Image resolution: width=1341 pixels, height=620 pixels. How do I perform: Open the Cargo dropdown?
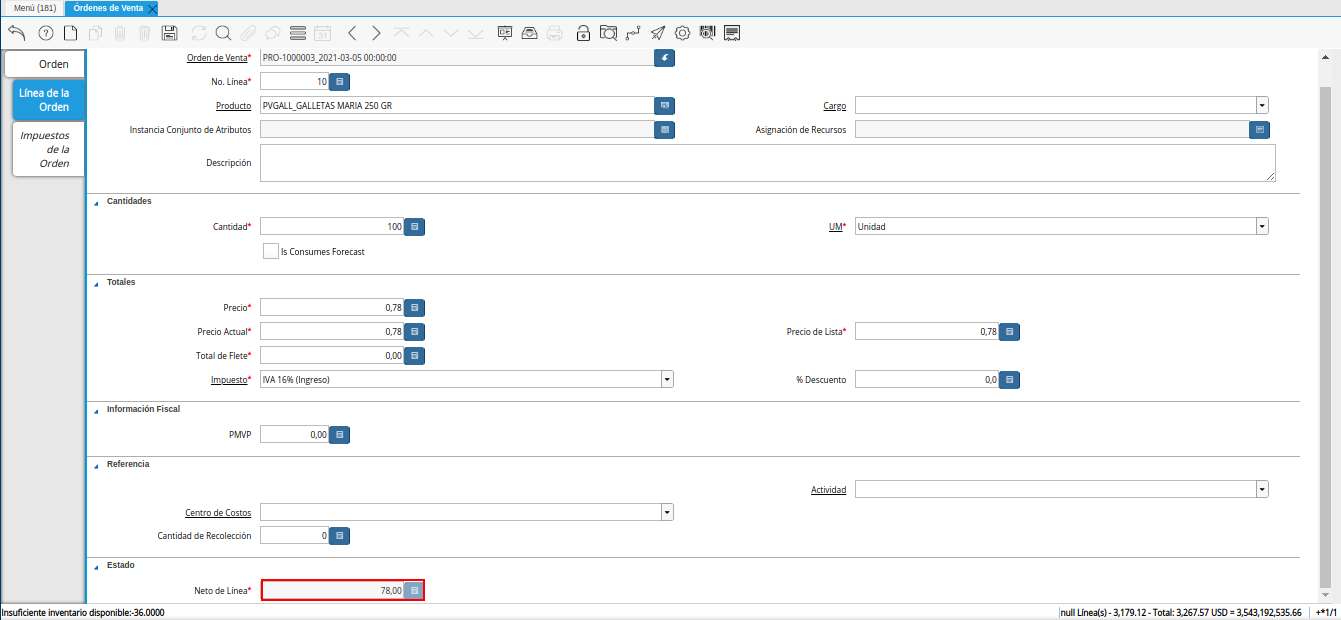pos(1262,105)
